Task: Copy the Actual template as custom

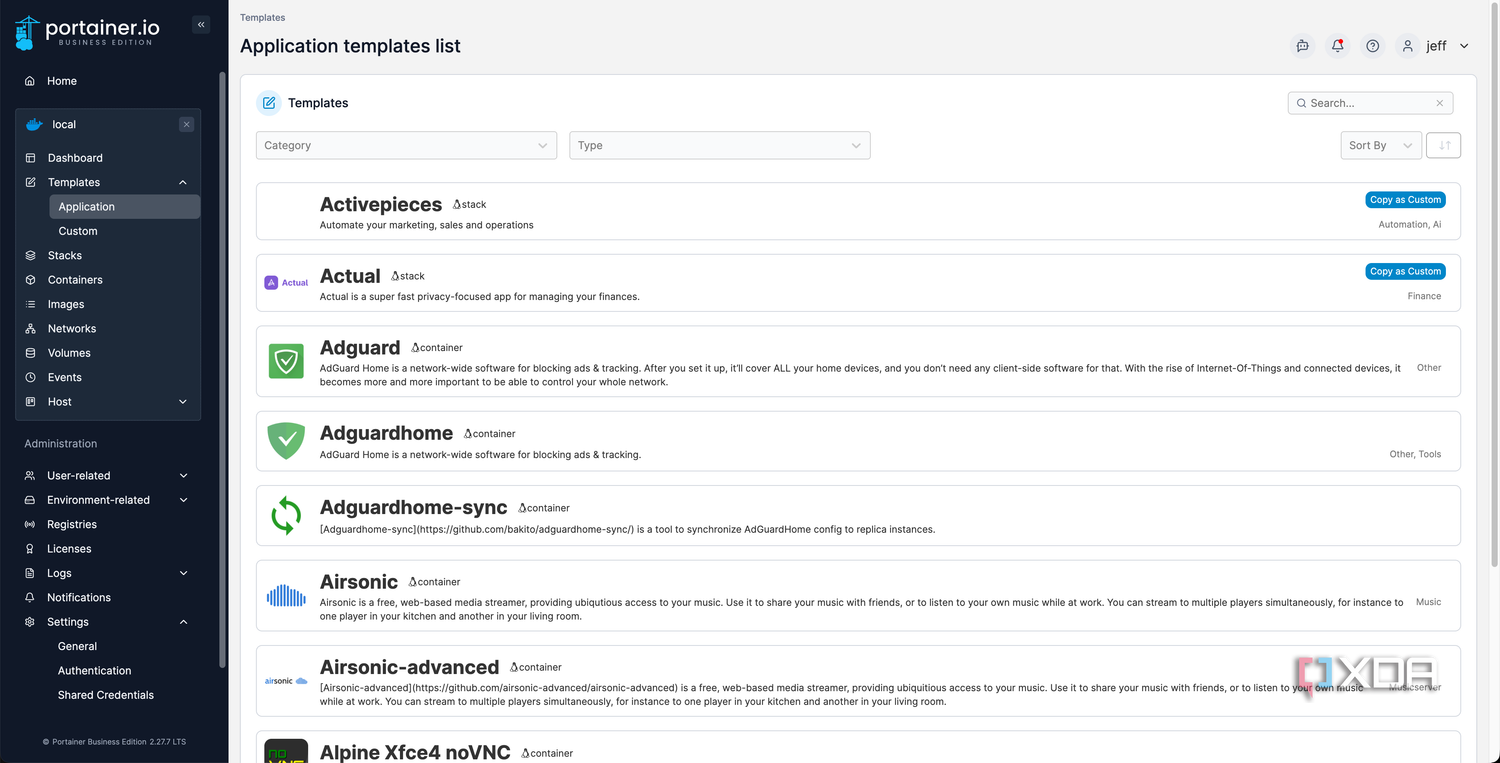Action: [1405, 271]
